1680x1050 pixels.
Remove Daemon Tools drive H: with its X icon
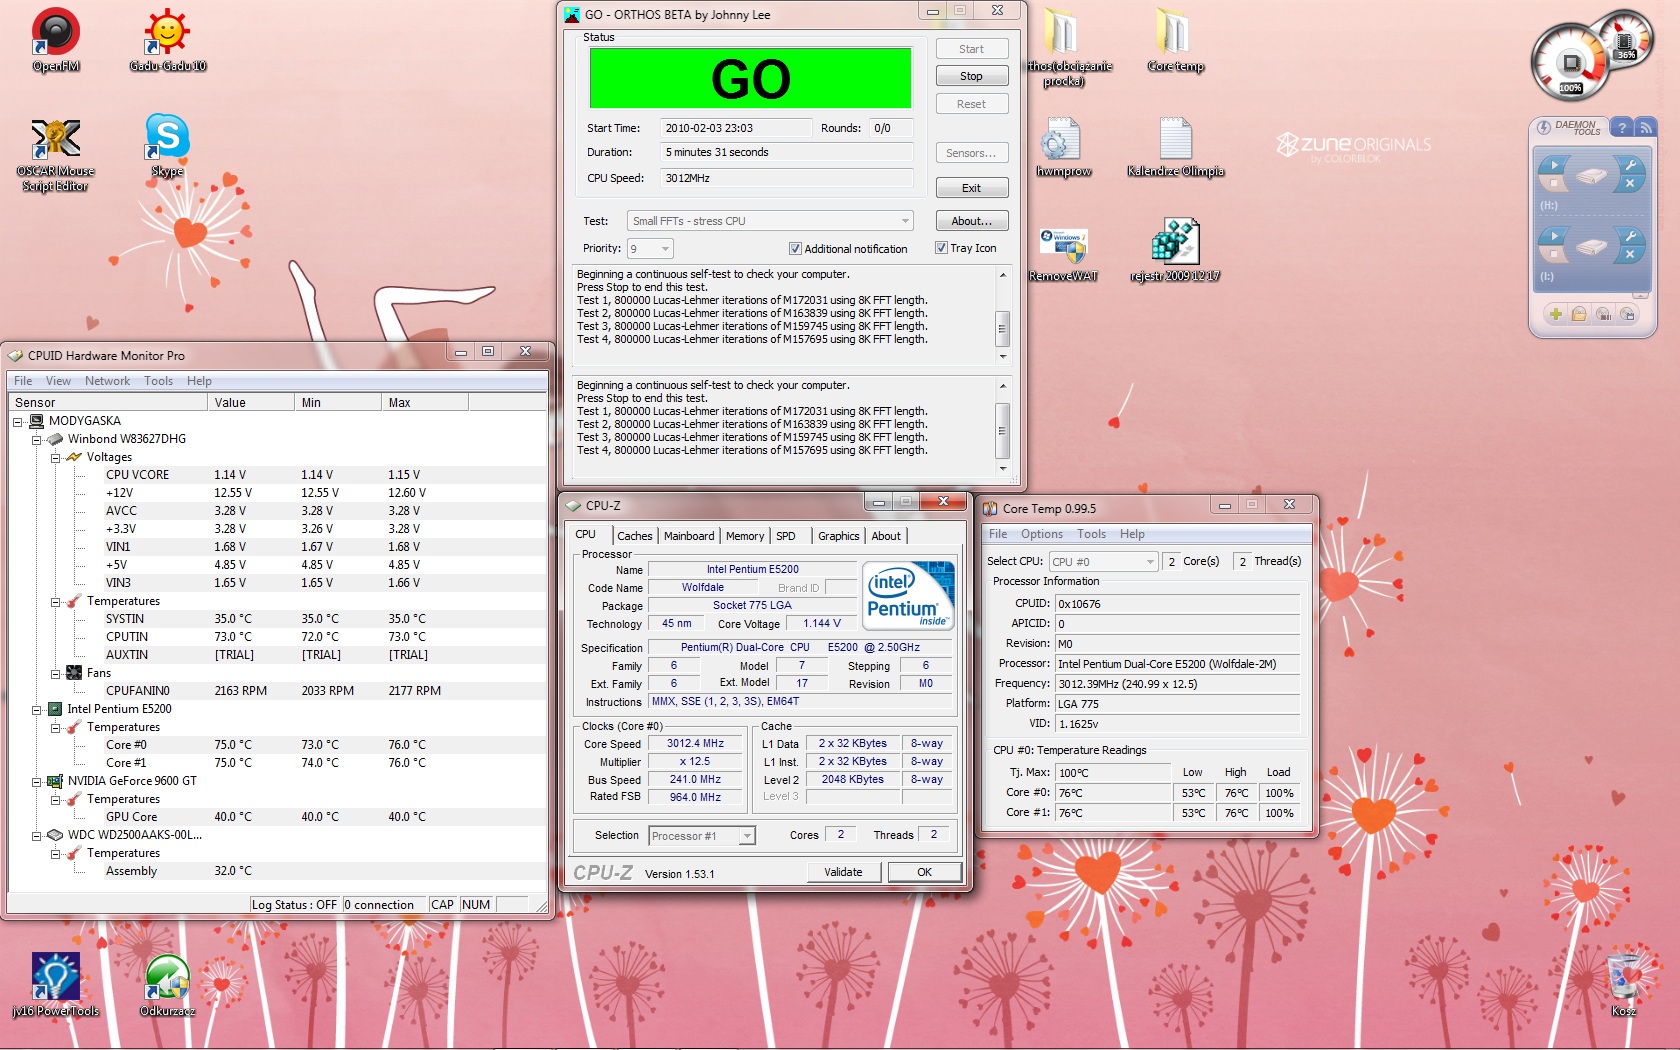click(x=1629, y=183)
